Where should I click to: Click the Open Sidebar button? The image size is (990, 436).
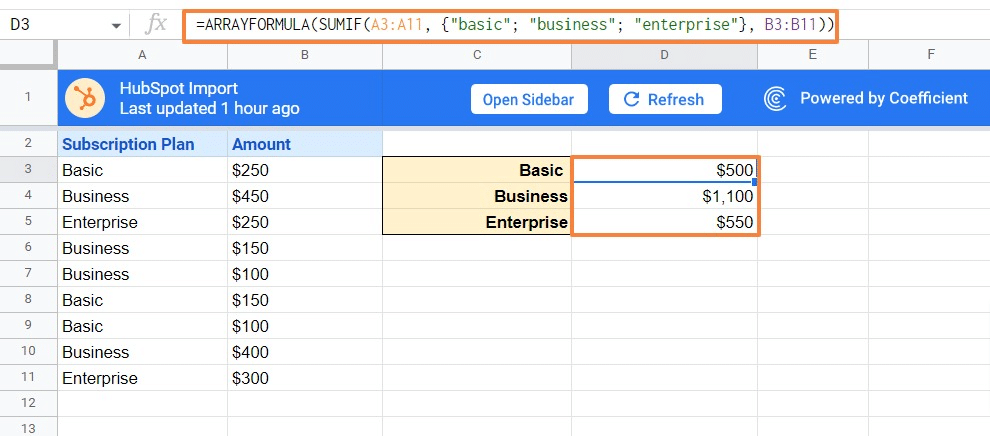[528, 99]
